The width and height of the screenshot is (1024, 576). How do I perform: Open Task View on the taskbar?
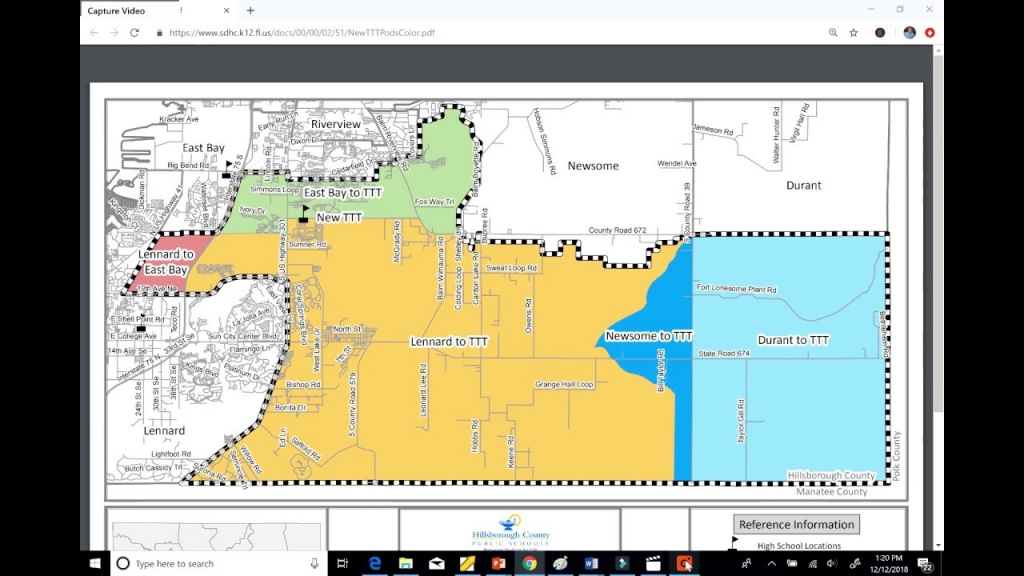(342, 564)
